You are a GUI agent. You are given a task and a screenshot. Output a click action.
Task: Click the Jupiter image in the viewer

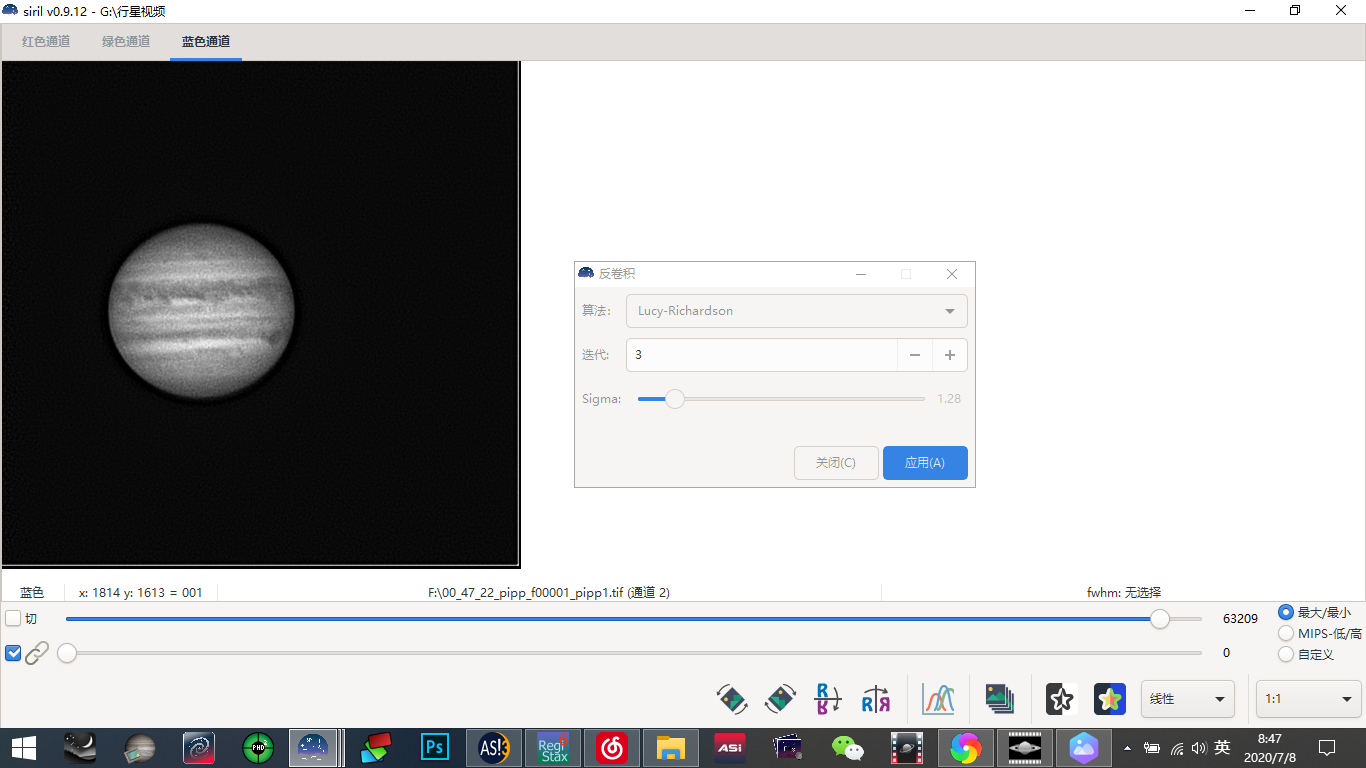[201, 310]
